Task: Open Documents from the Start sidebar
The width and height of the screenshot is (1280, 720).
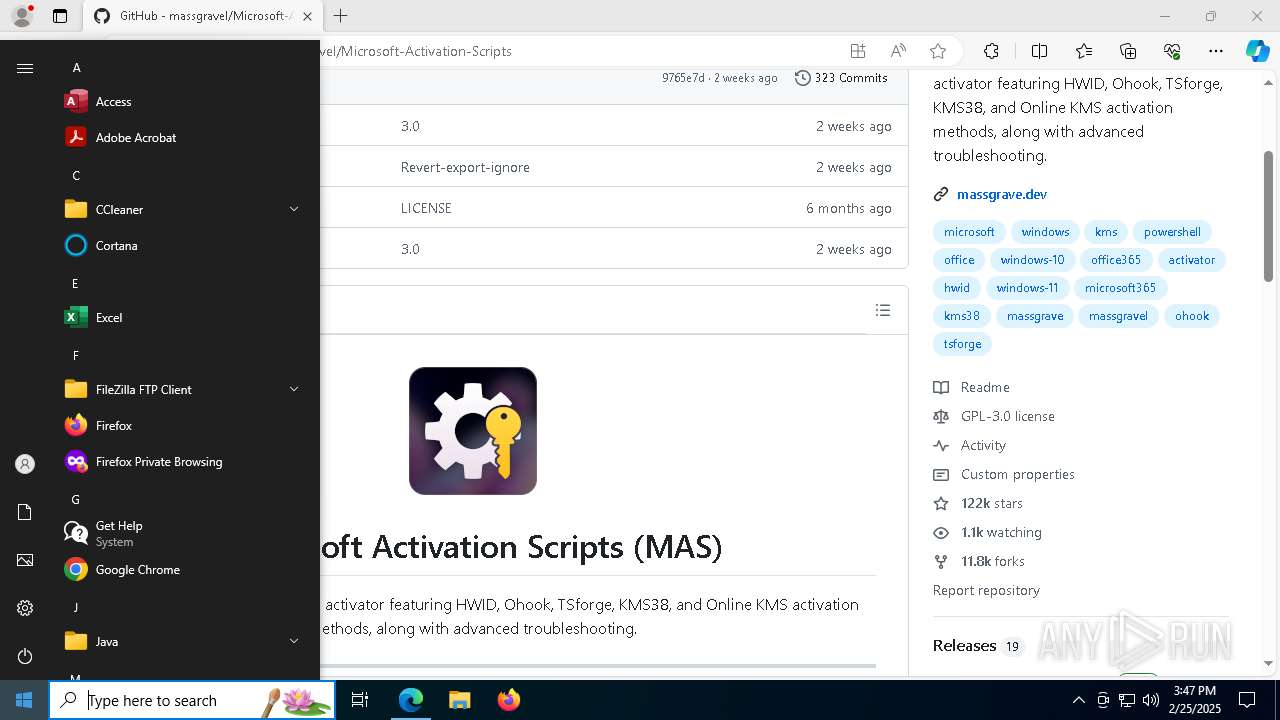Action: point(25,512)
